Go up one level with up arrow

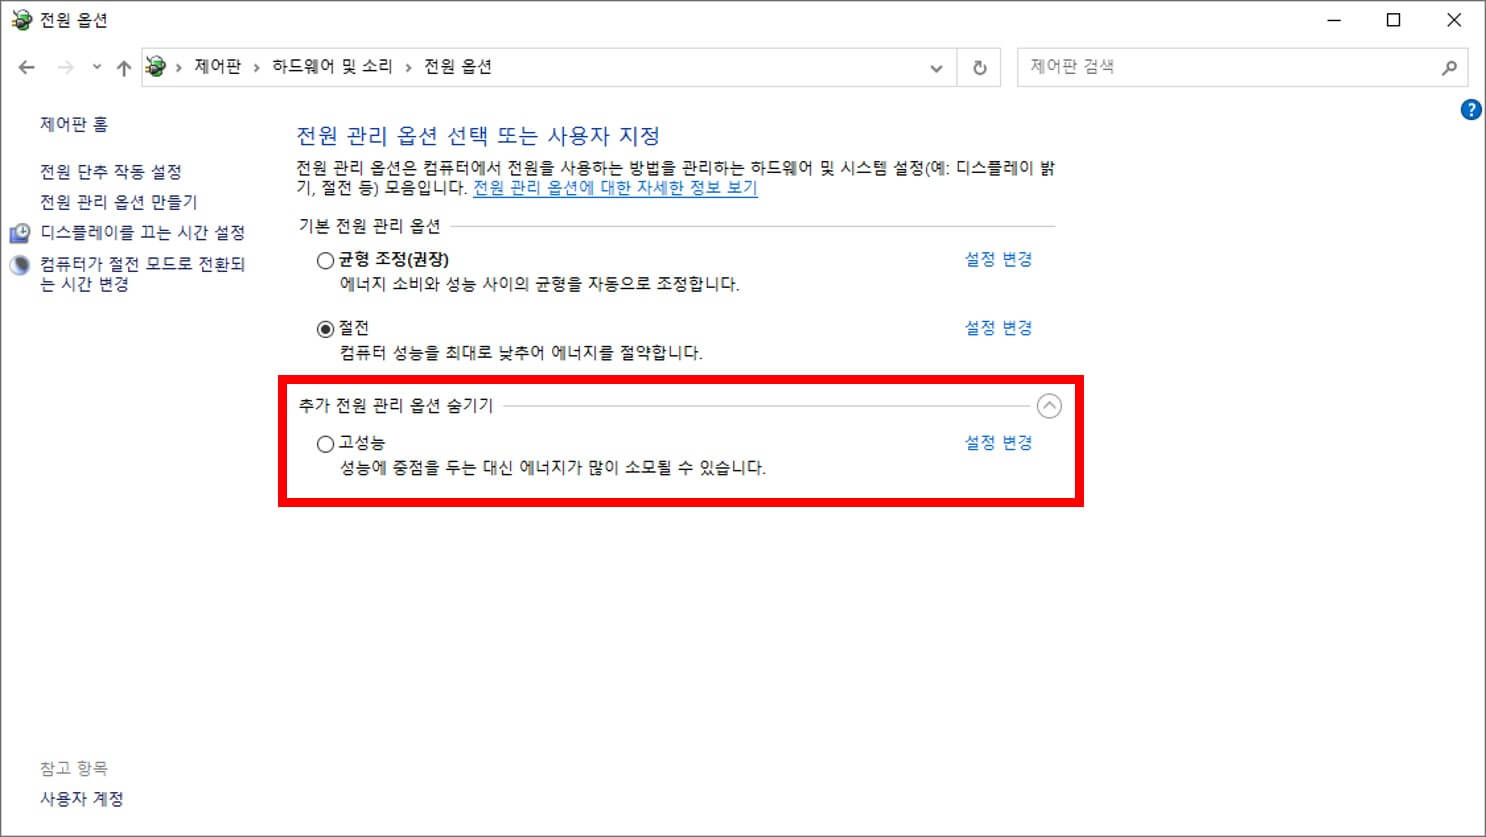(124, 67)
